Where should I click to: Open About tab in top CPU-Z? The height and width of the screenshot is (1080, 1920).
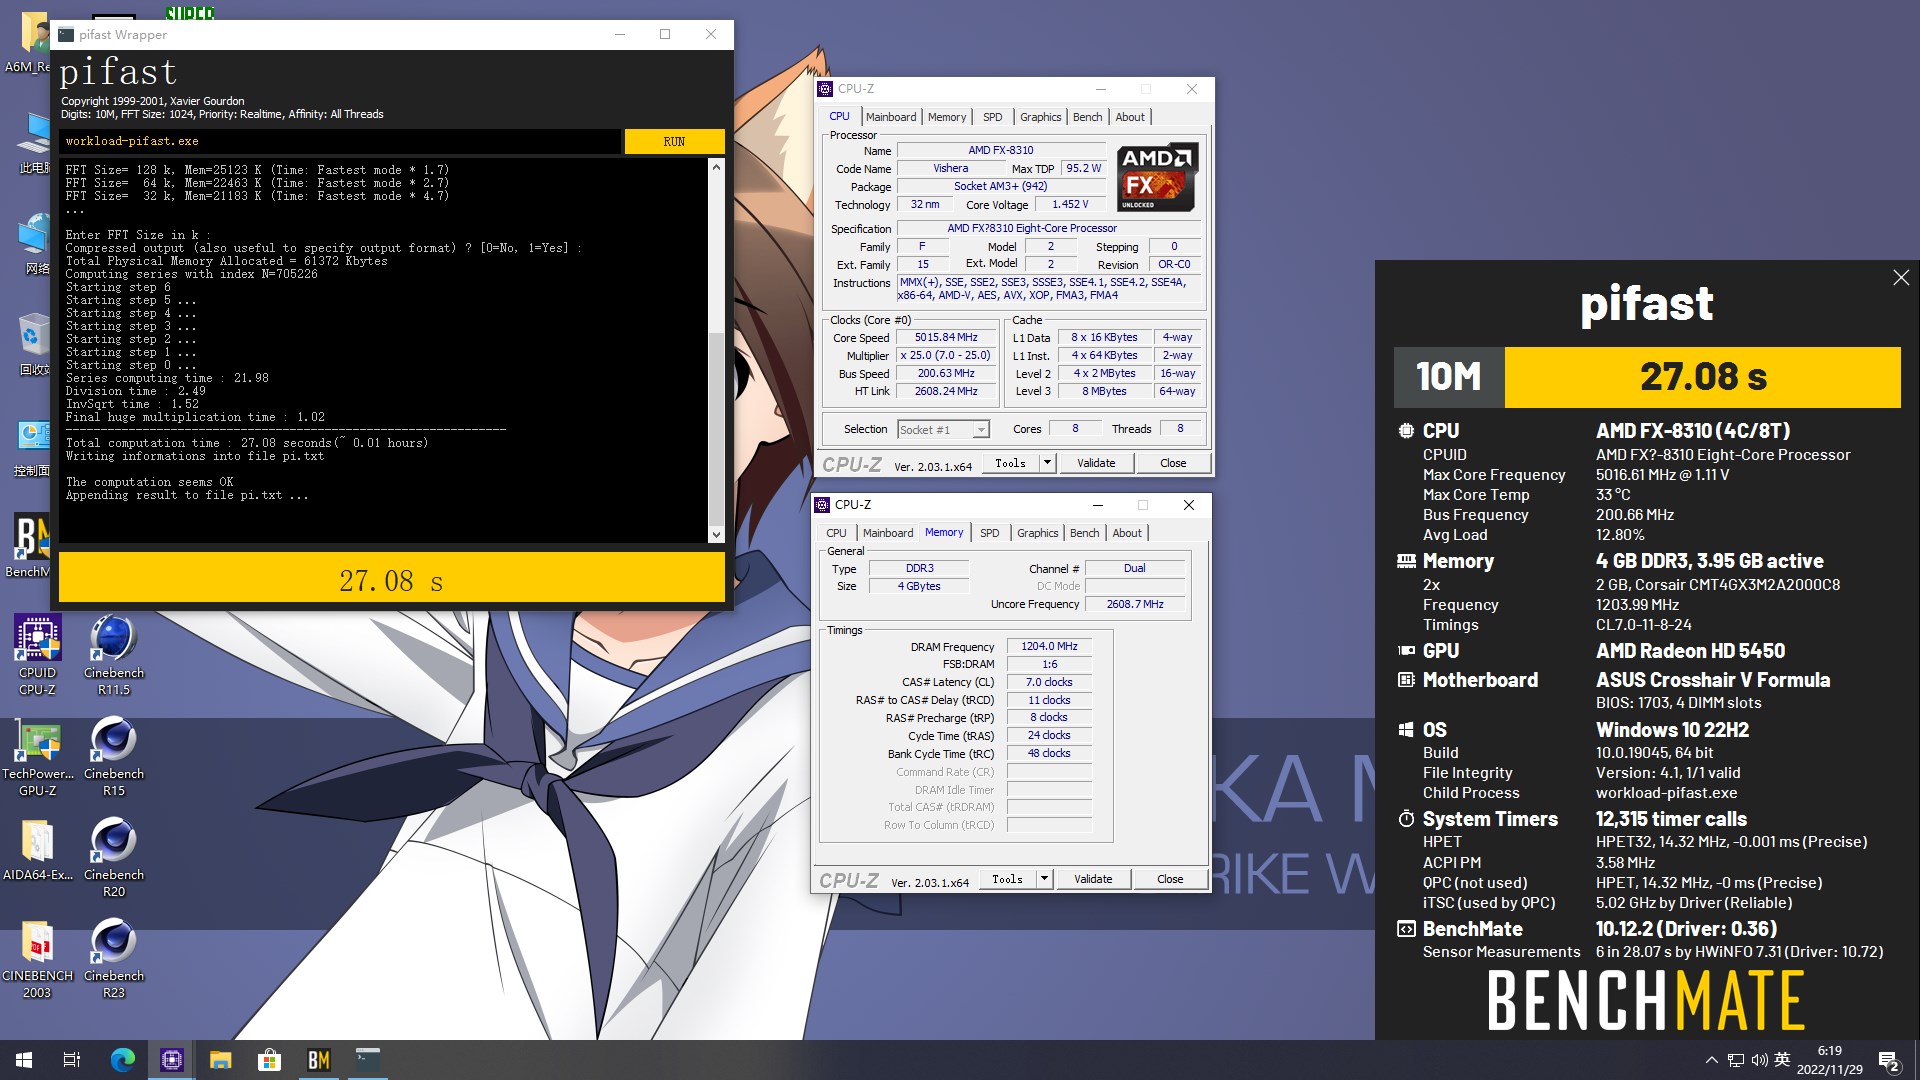pyautogui.click(x=1130, y=117)
